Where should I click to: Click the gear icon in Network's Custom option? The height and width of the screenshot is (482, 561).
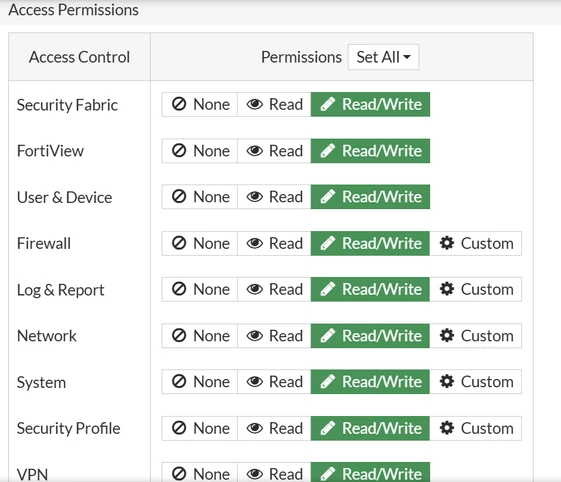(x=447, y=335)
